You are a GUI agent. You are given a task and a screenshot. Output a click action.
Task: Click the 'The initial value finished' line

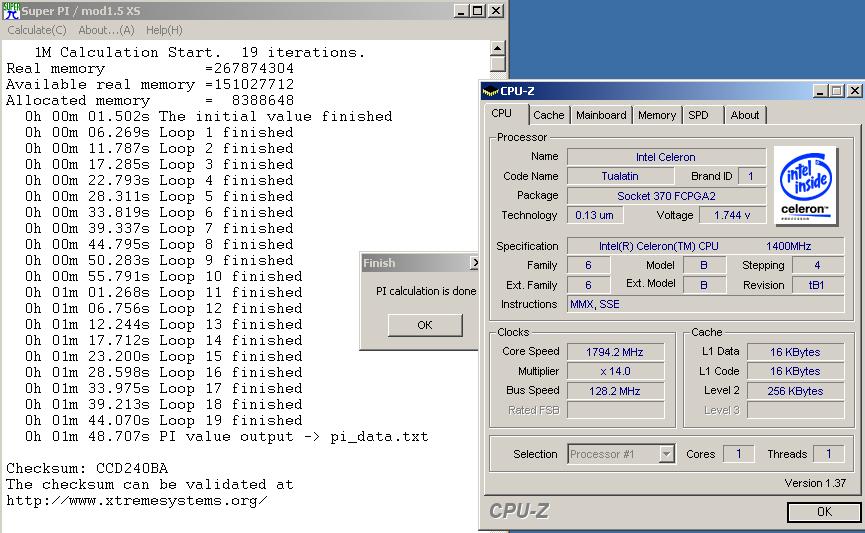coord(209,116)
